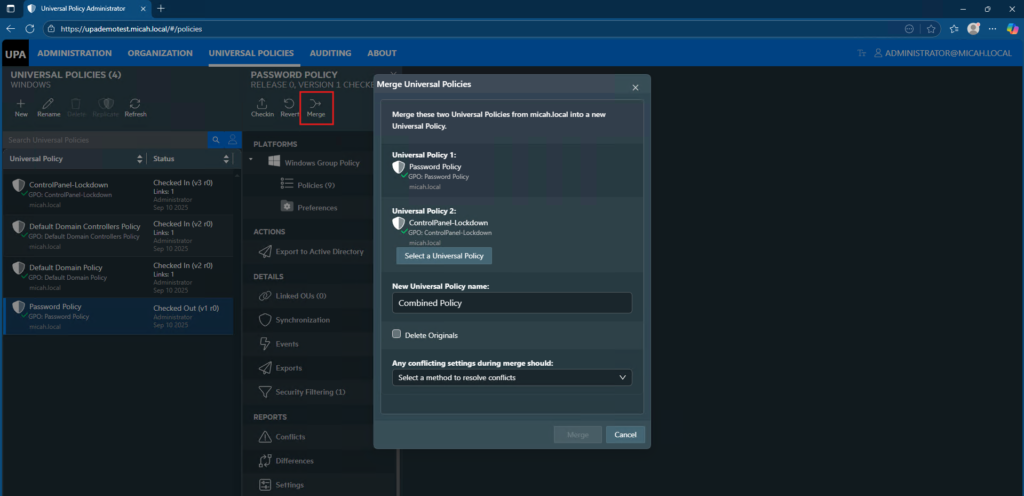Sort by the Universal Policy column arrows
Viewport: 1024px width, 496px height.
[x=139, y=160]
